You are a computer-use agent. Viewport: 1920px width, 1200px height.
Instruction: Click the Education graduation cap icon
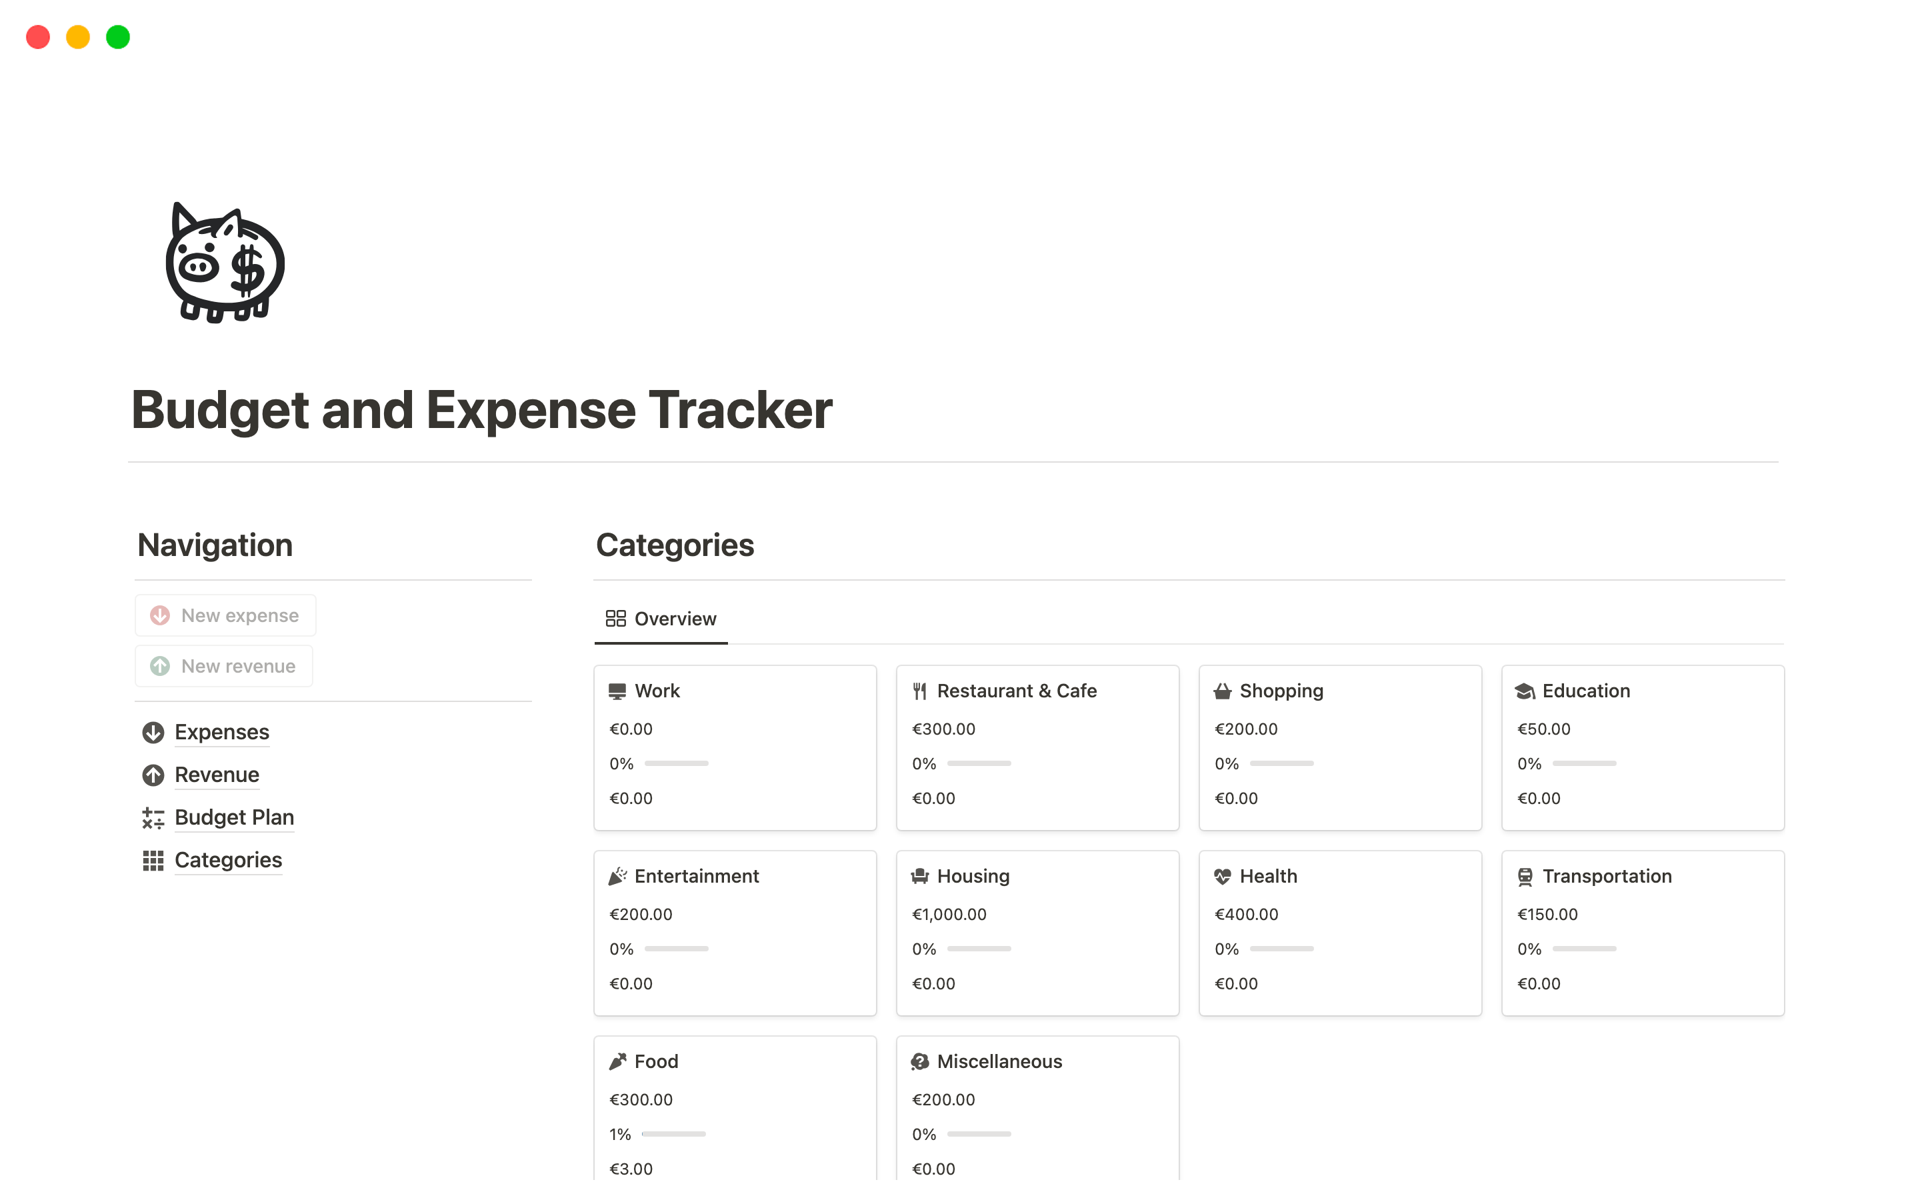point(1524,691)
